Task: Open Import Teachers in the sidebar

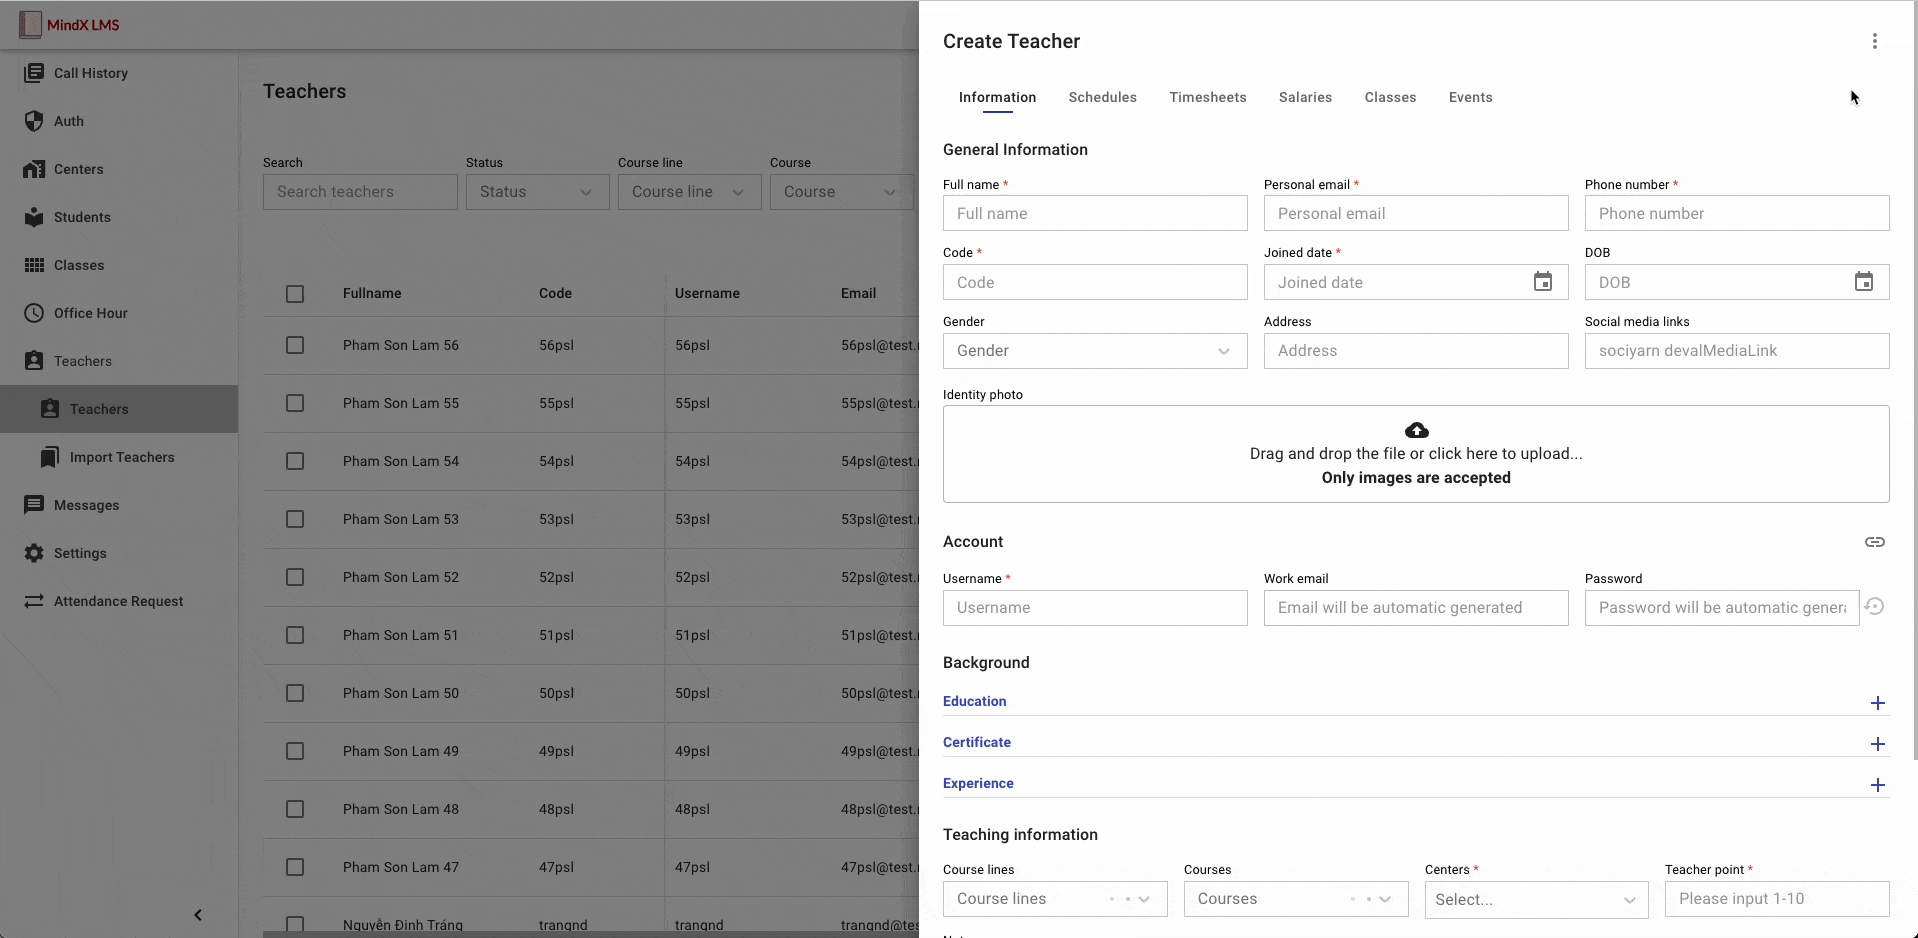Action: (121, 457)
